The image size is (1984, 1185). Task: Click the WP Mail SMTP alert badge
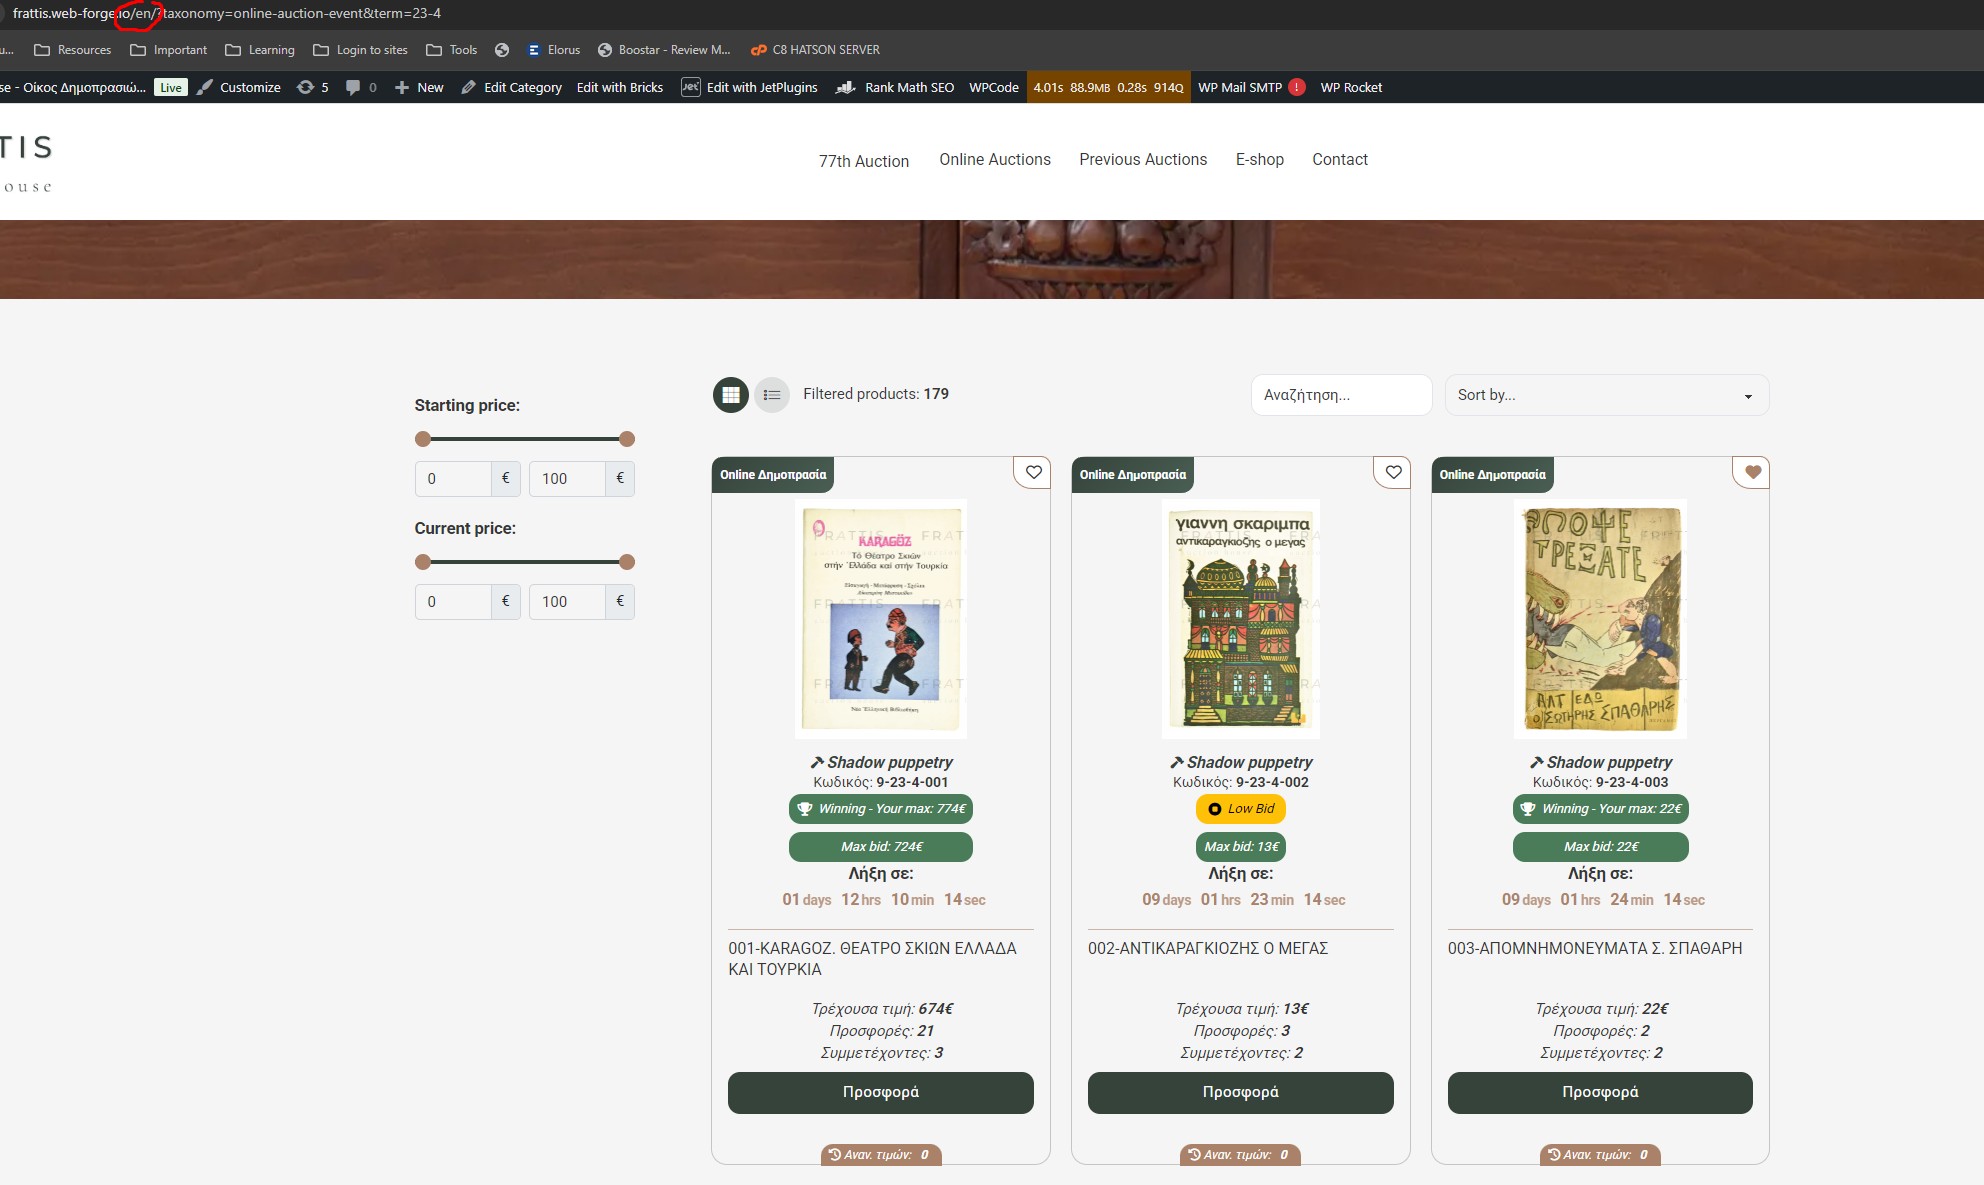1297,87
